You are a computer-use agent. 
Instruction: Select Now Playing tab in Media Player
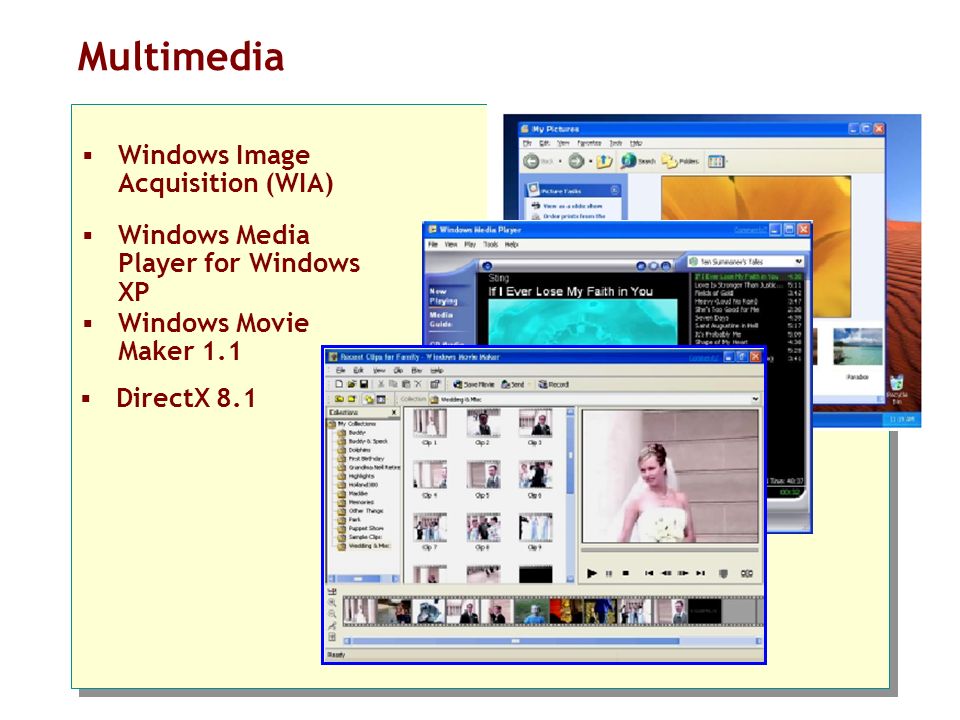pos(443,296)
